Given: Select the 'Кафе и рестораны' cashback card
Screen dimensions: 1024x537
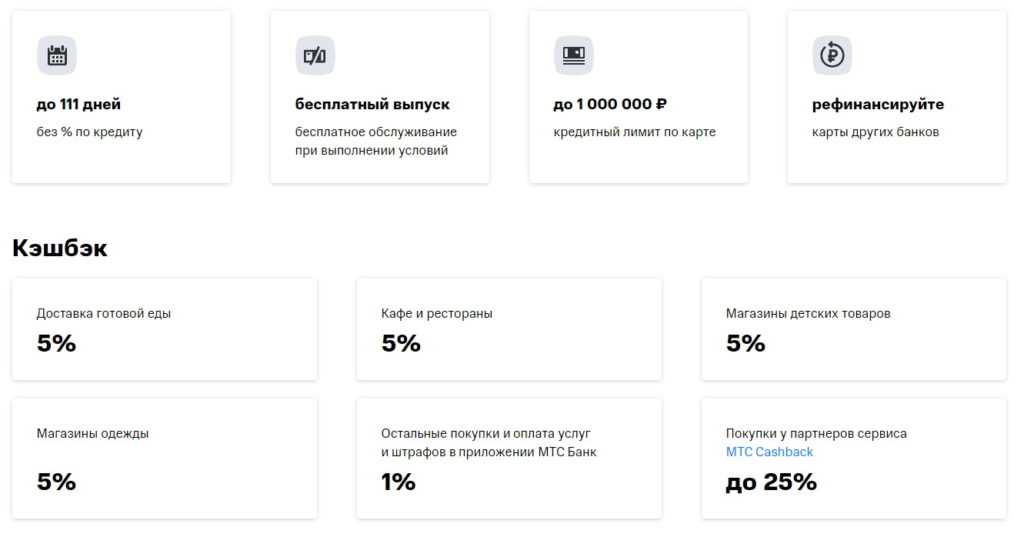Looking at the screenshot, I should pyautogui.click(x=509, y=329).
